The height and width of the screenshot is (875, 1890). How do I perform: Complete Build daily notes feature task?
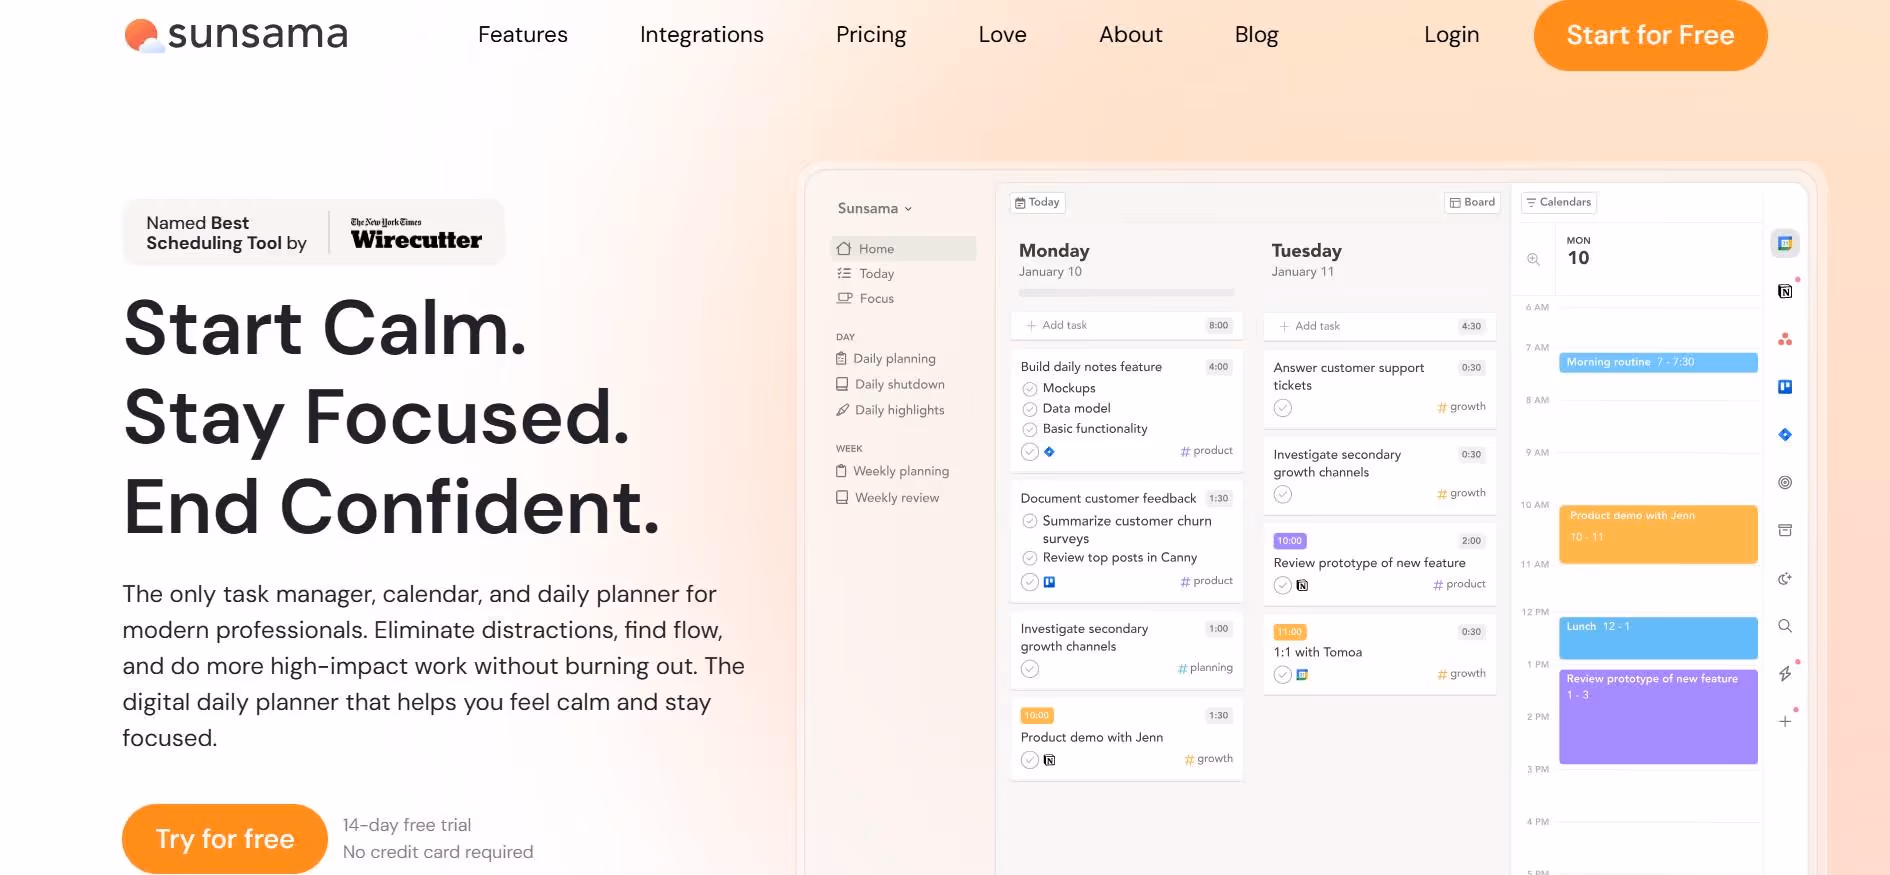pos(1029,452)
